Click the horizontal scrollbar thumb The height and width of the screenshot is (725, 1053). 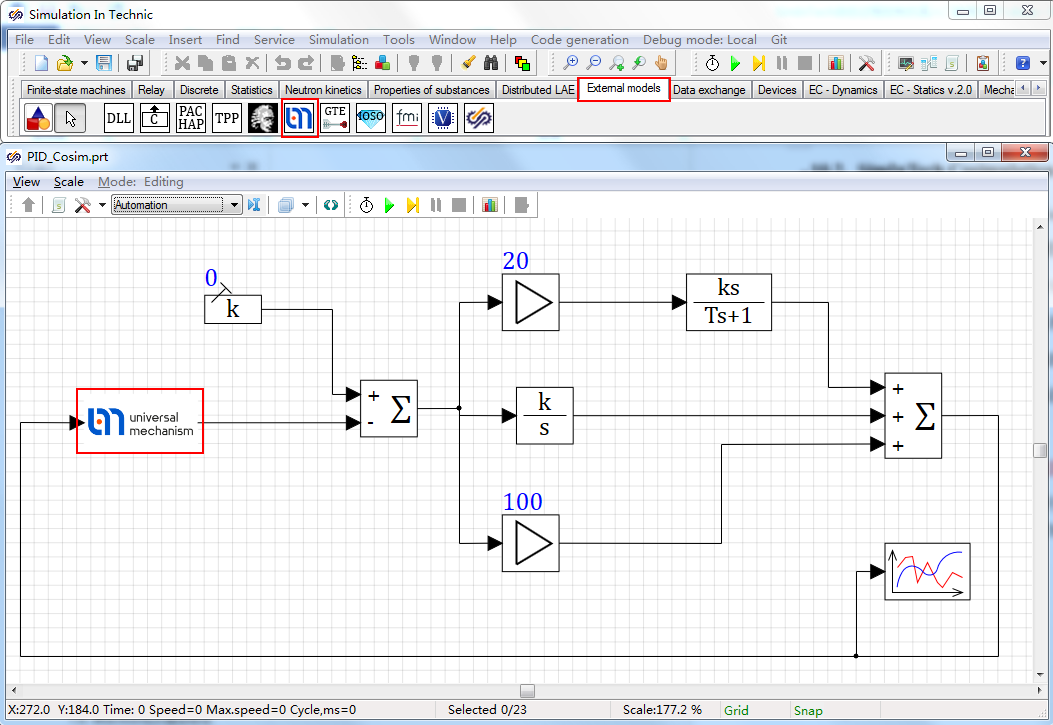point(527,691)
